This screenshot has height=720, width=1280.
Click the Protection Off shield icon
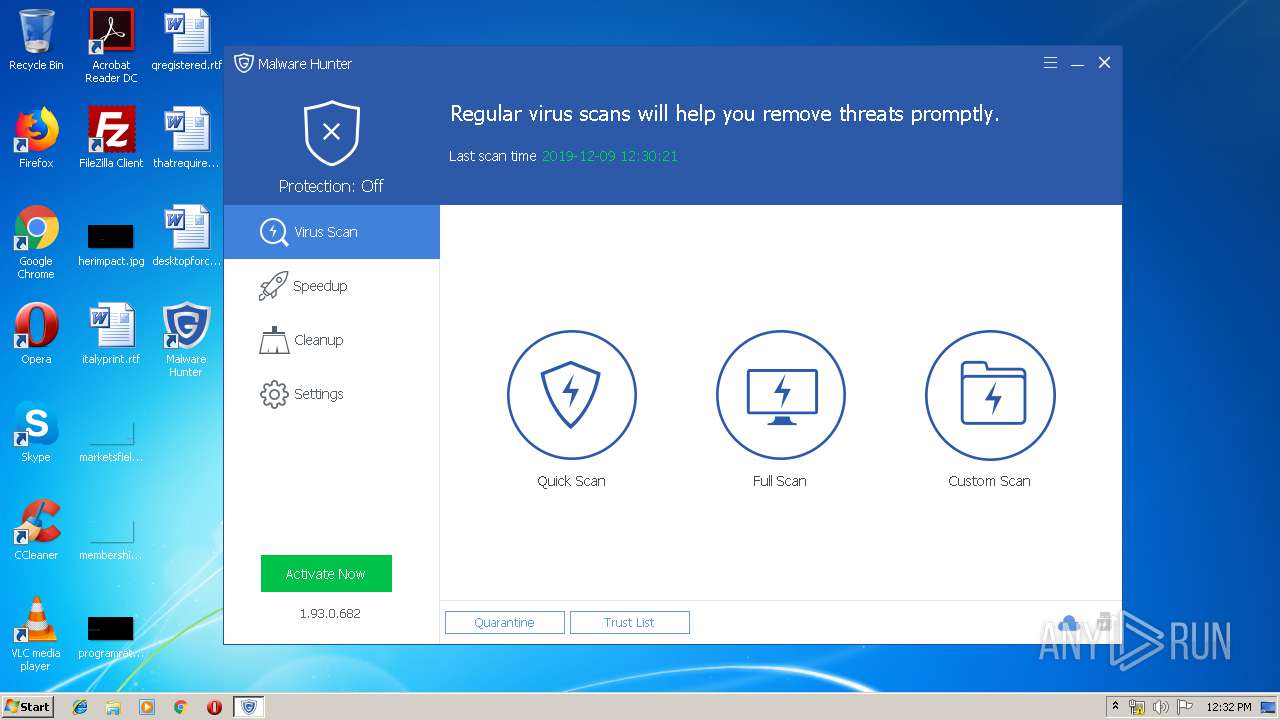(332, 133)
